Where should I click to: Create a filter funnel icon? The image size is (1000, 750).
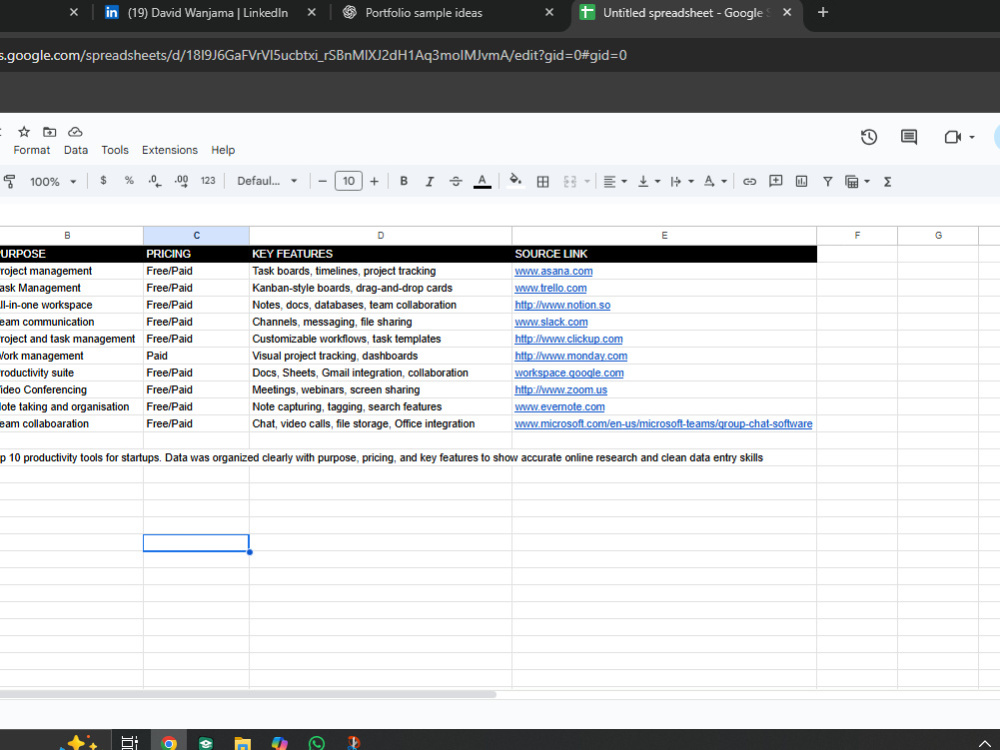pos(827,182)
